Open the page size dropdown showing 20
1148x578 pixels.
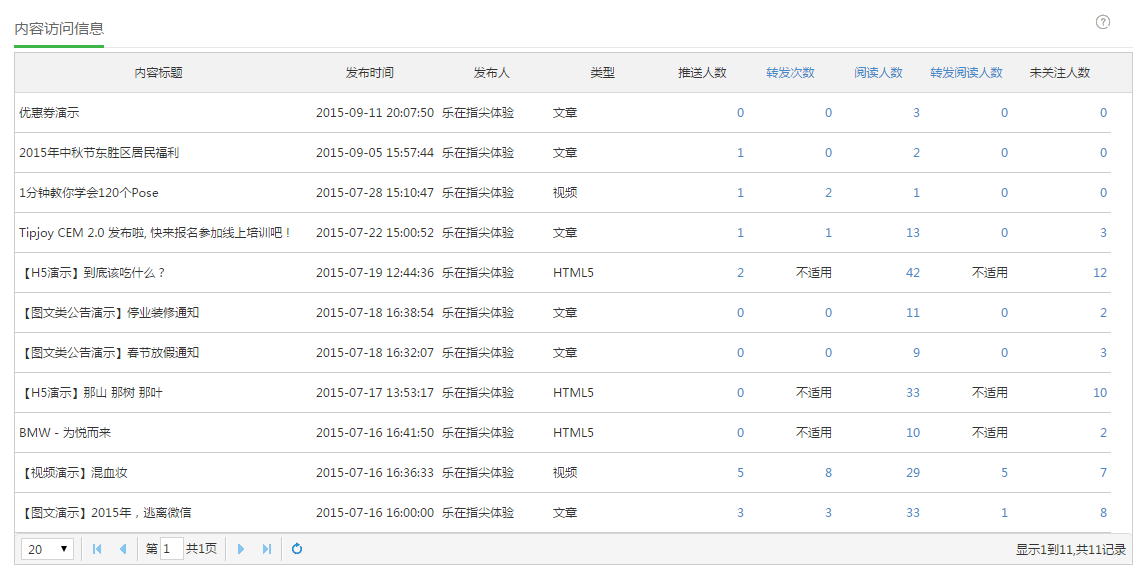pyautogui.click(x=47, y=549)
